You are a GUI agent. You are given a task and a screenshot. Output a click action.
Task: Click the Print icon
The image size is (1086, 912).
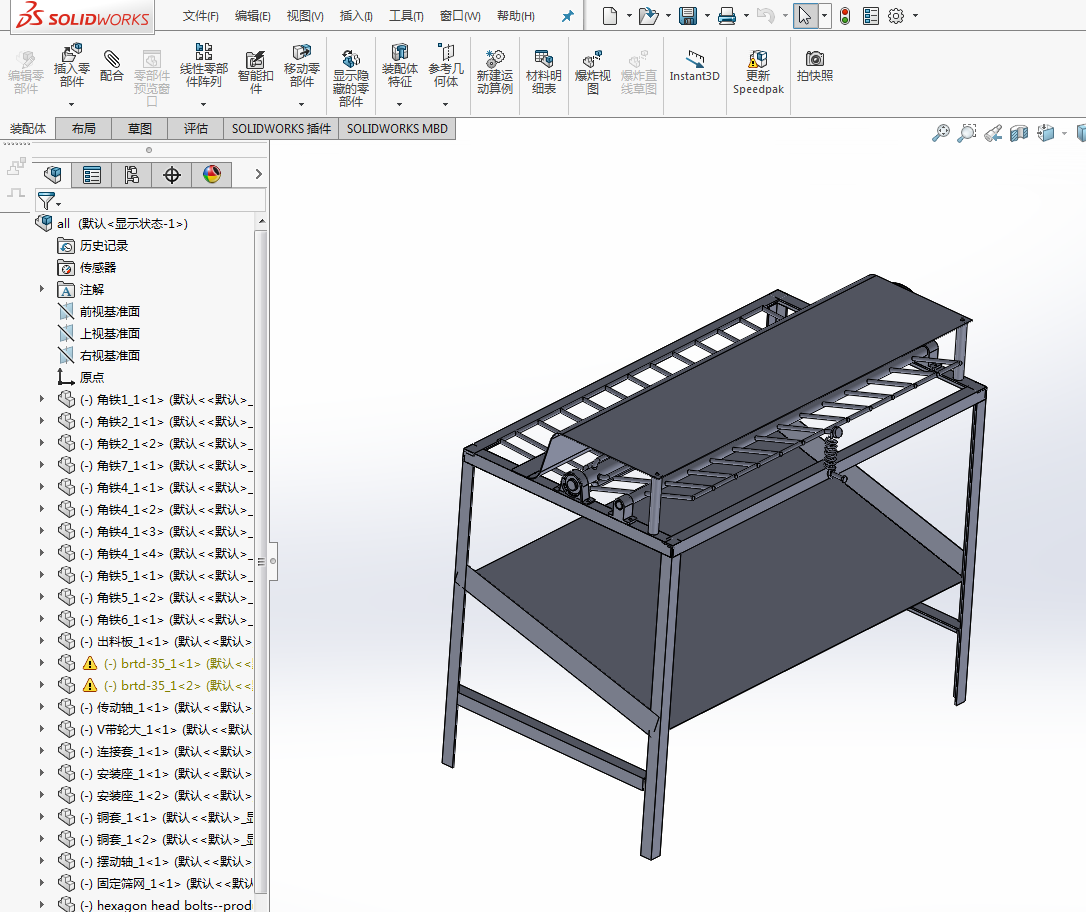727,15
